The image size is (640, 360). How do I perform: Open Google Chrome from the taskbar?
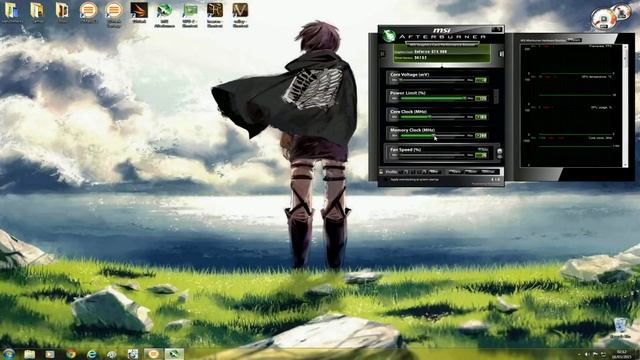(x=71, y=354)
